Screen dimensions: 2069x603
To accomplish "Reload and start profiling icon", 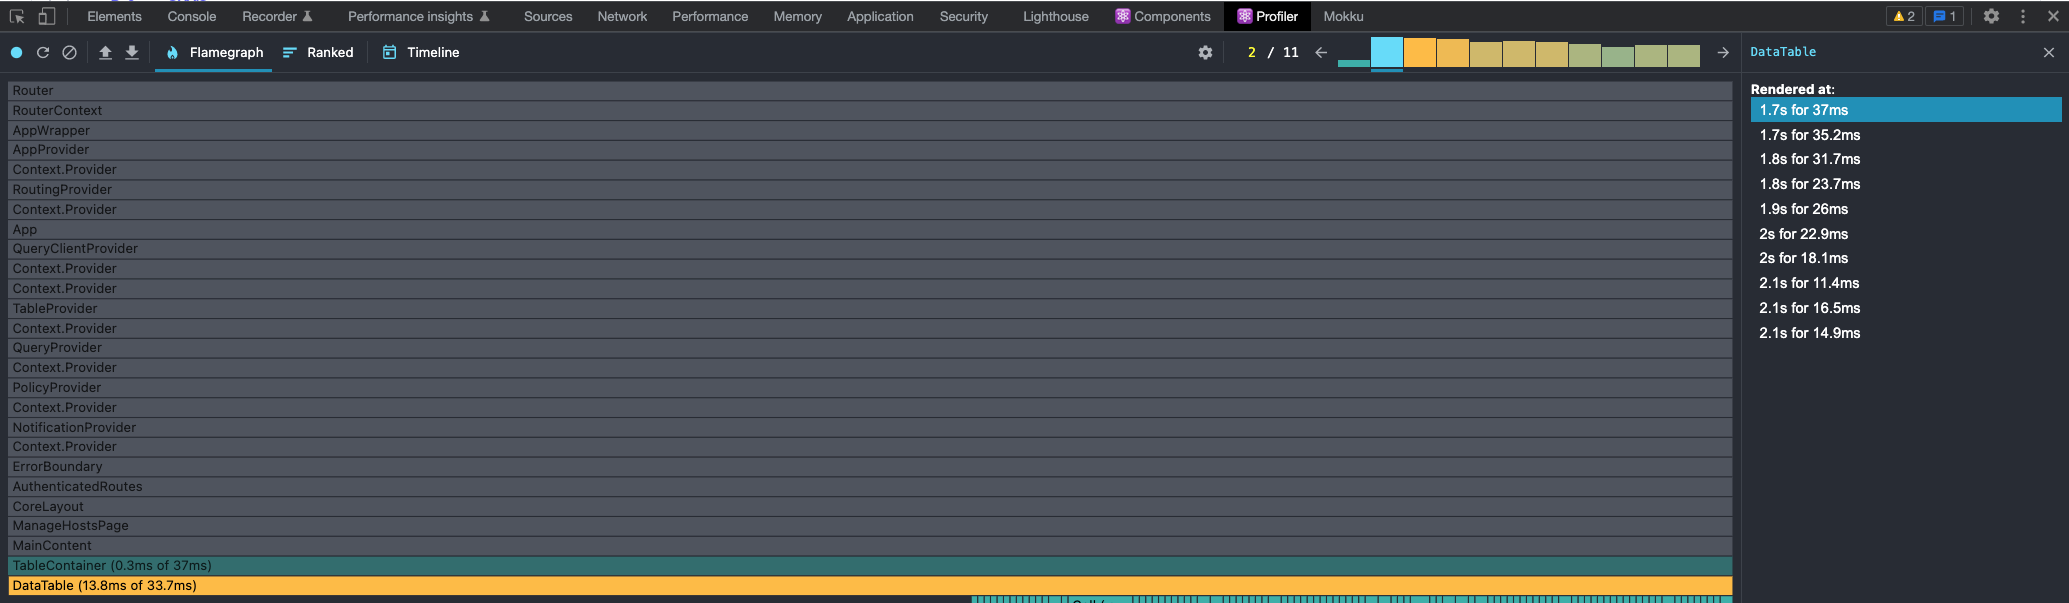I will (43, 52).
